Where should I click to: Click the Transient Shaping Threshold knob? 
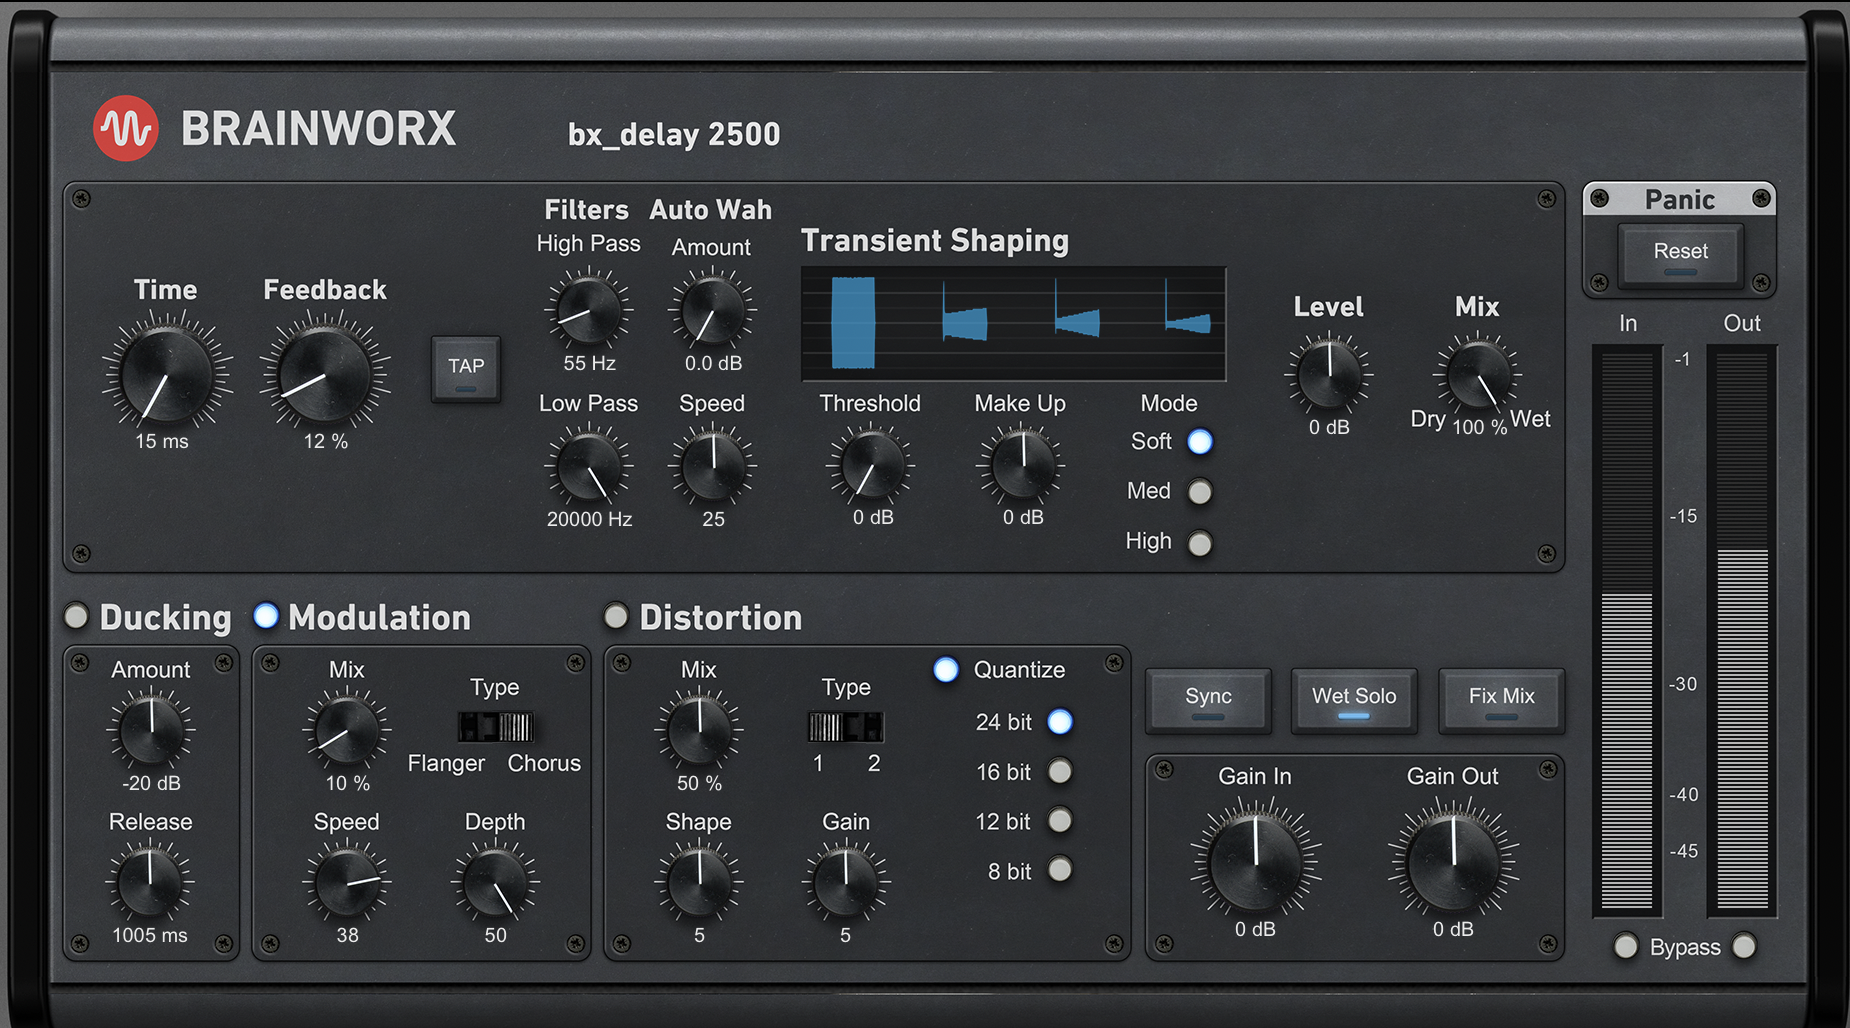(870, 466)
